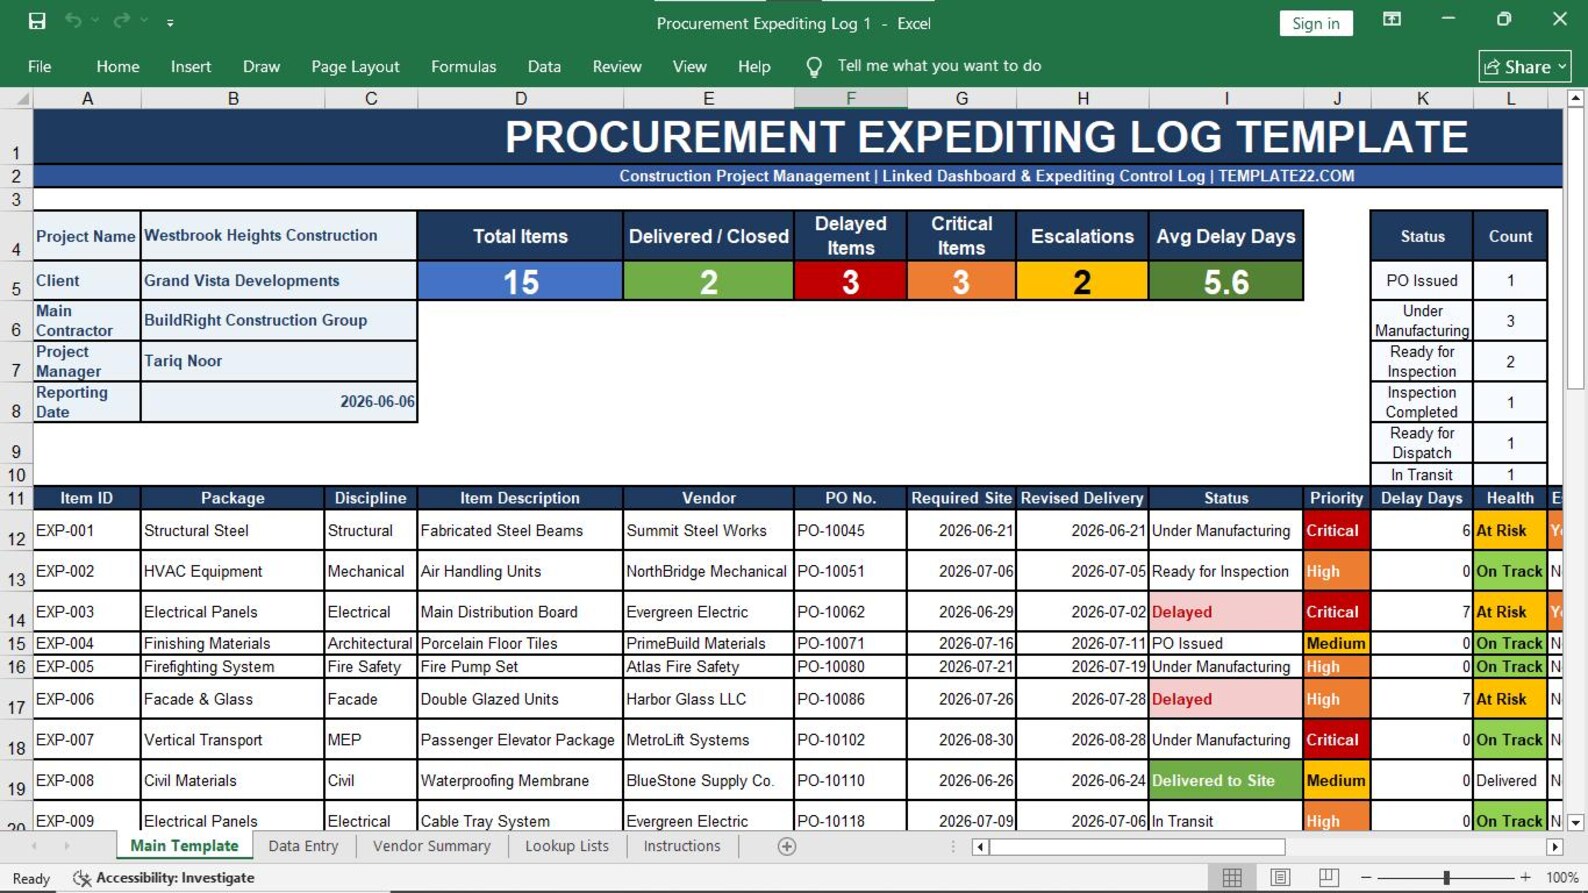Select row 12 header

[x=16, y=531]
